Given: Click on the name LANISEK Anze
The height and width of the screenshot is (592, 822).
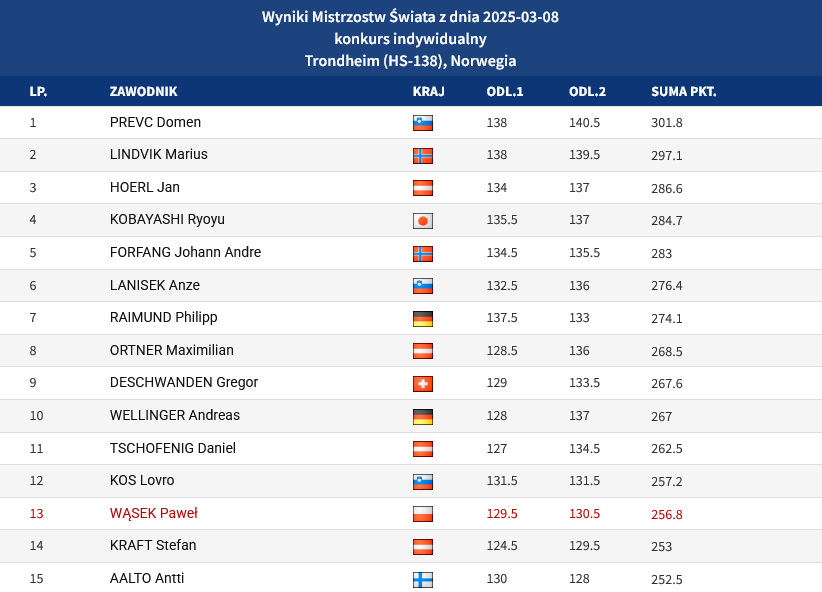Looking at the screenshot, I should pos(154,285).
